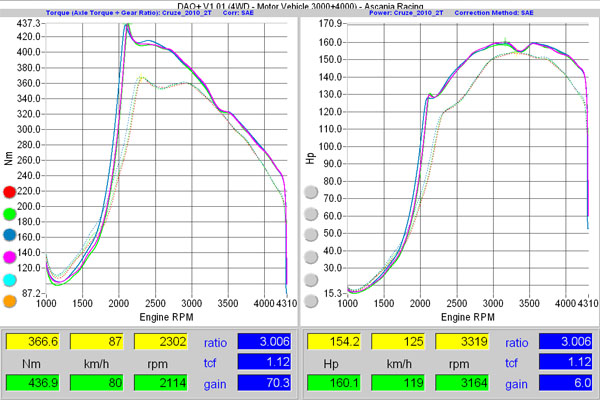Click the red run indicator circle
Screen dimensions: 600x400
pyautogui.click(x=10, y=191)
